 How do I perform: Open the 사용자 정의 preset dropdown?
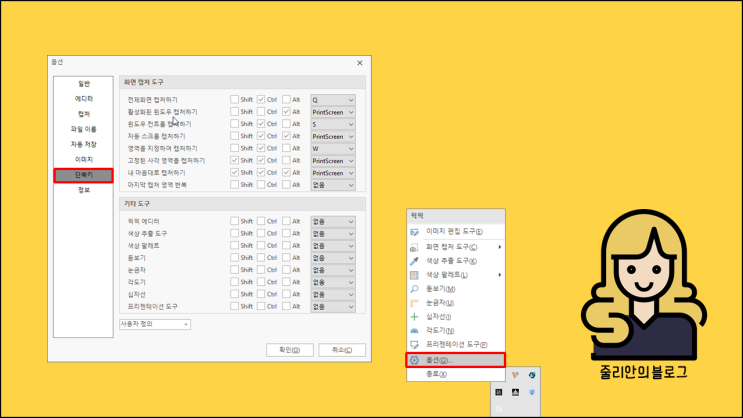click(154, 324)
